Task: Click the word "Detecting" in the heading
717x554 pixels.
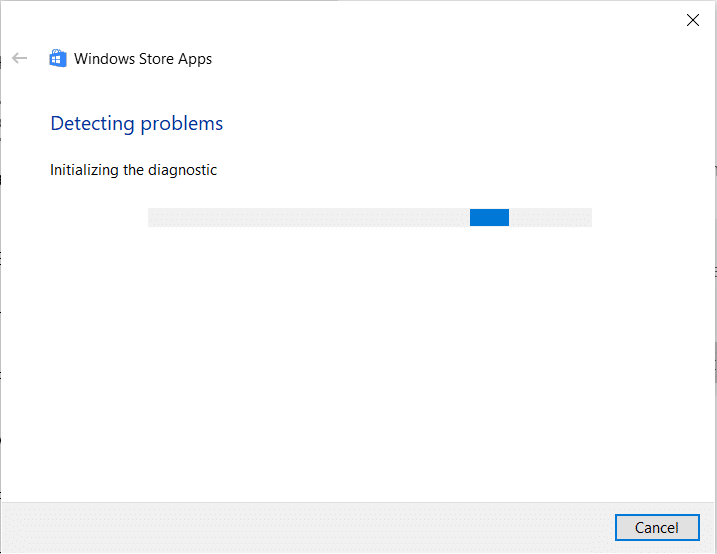Action: [x=92, y=124]
